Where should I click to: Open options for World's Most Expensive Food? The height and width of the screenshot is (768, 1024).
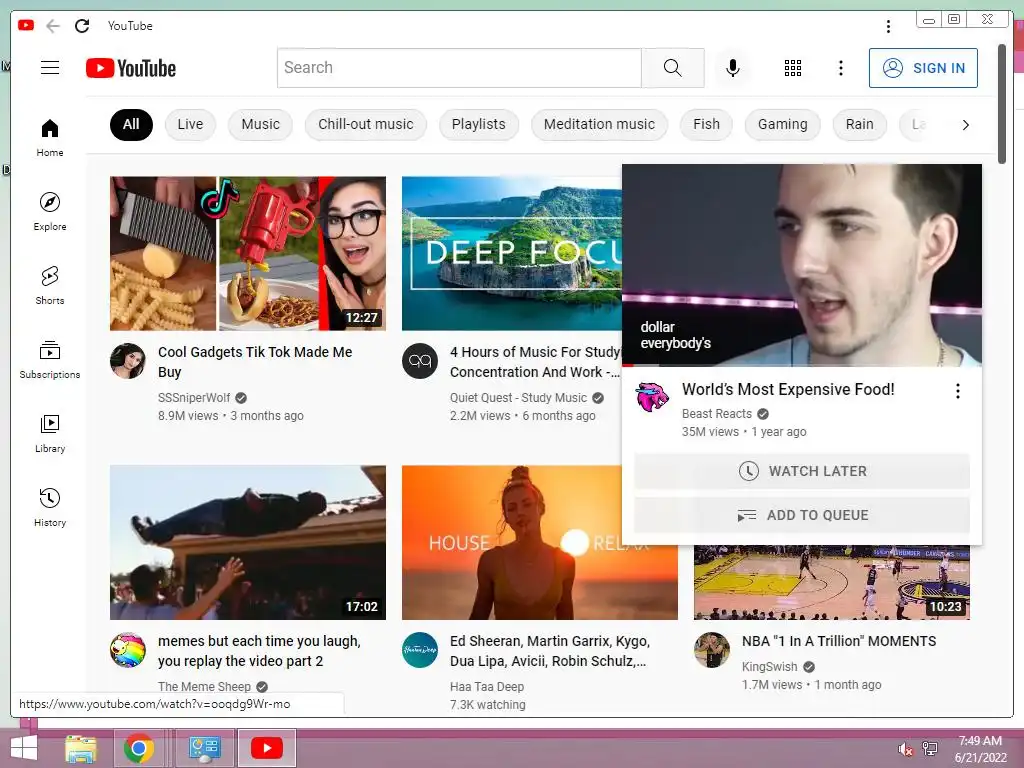(957, 391)
